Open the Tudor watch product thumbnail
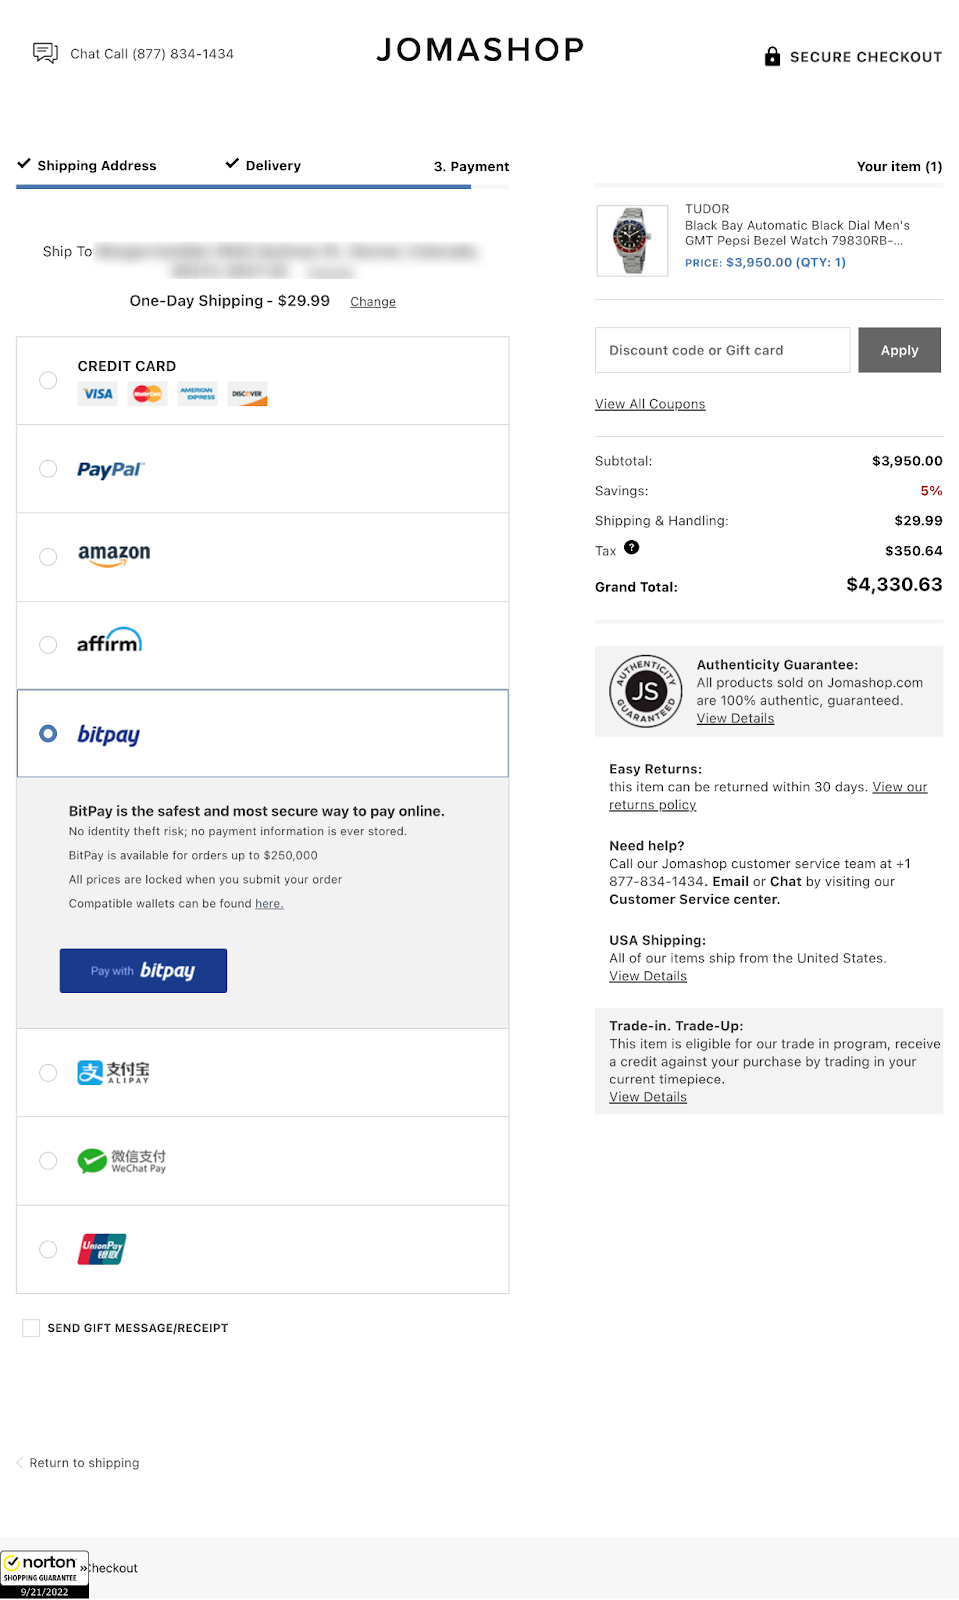 [x=632, y=241]
